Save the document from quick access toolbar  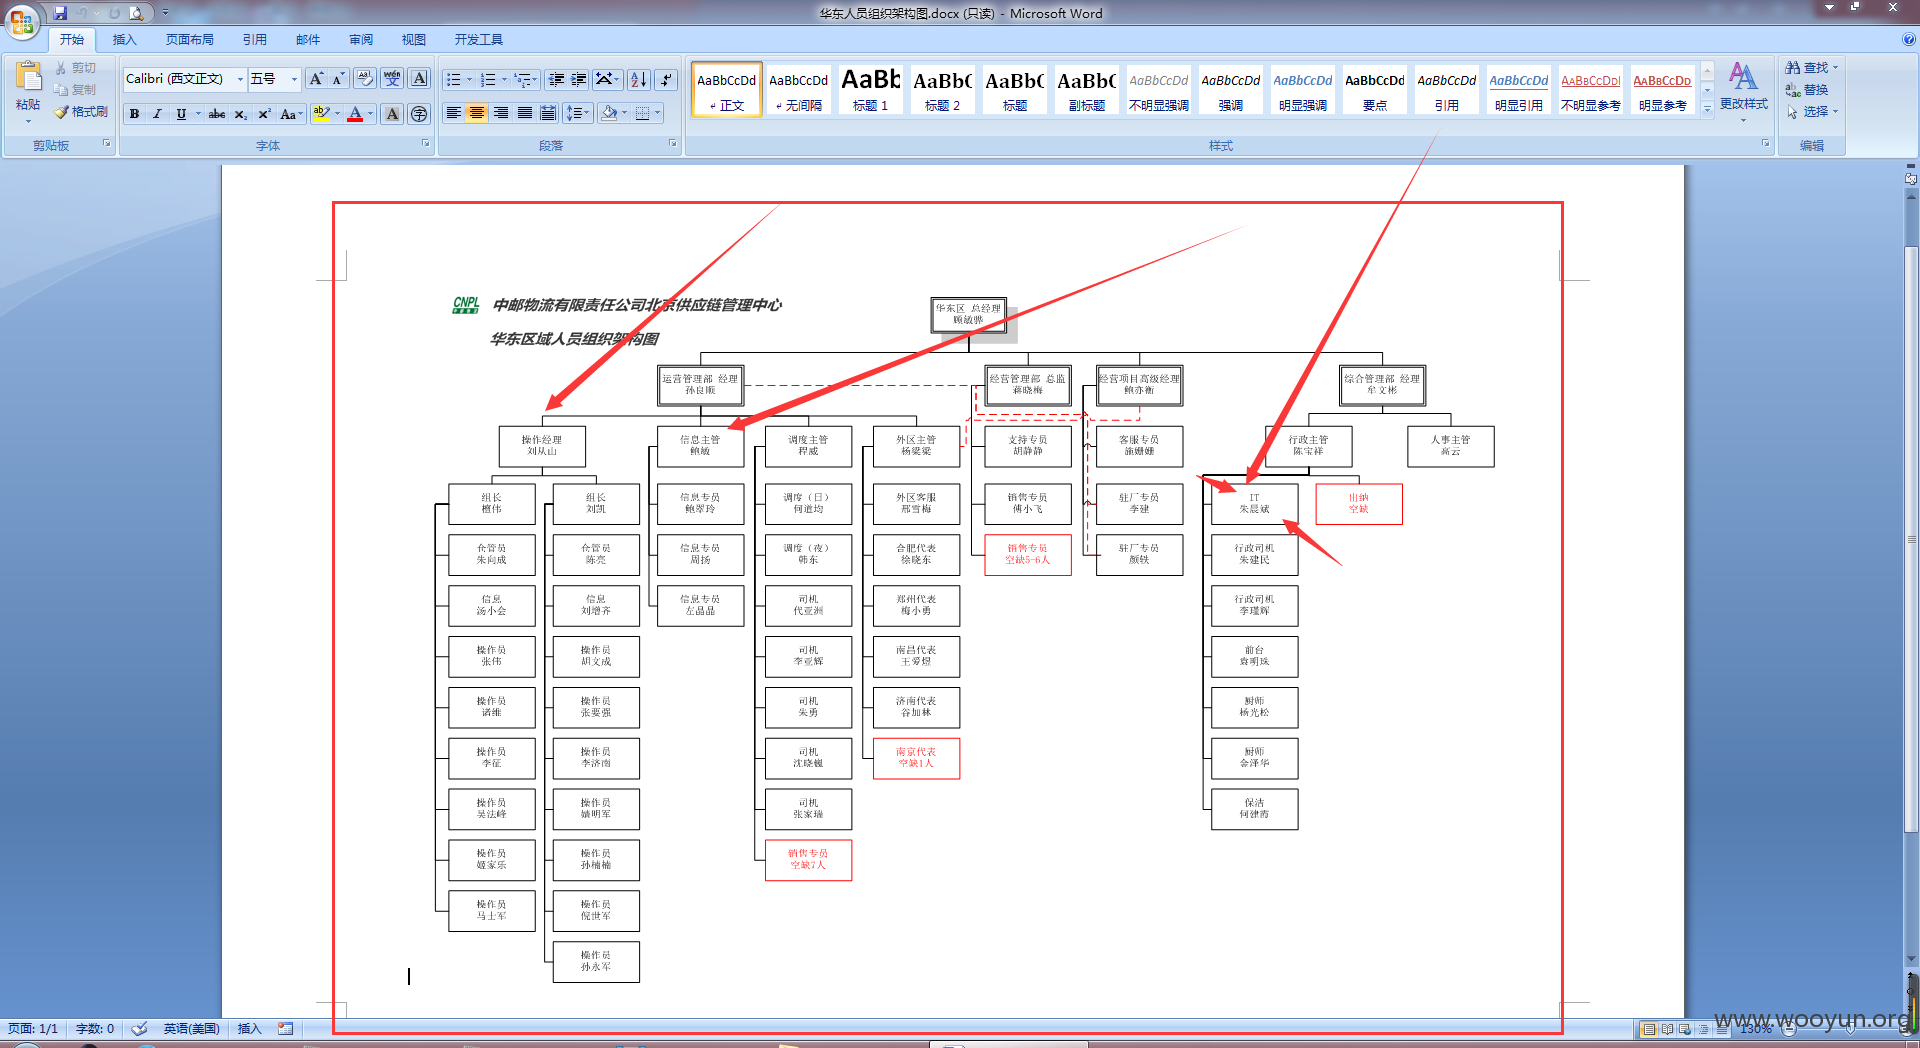tap(60, 13)
